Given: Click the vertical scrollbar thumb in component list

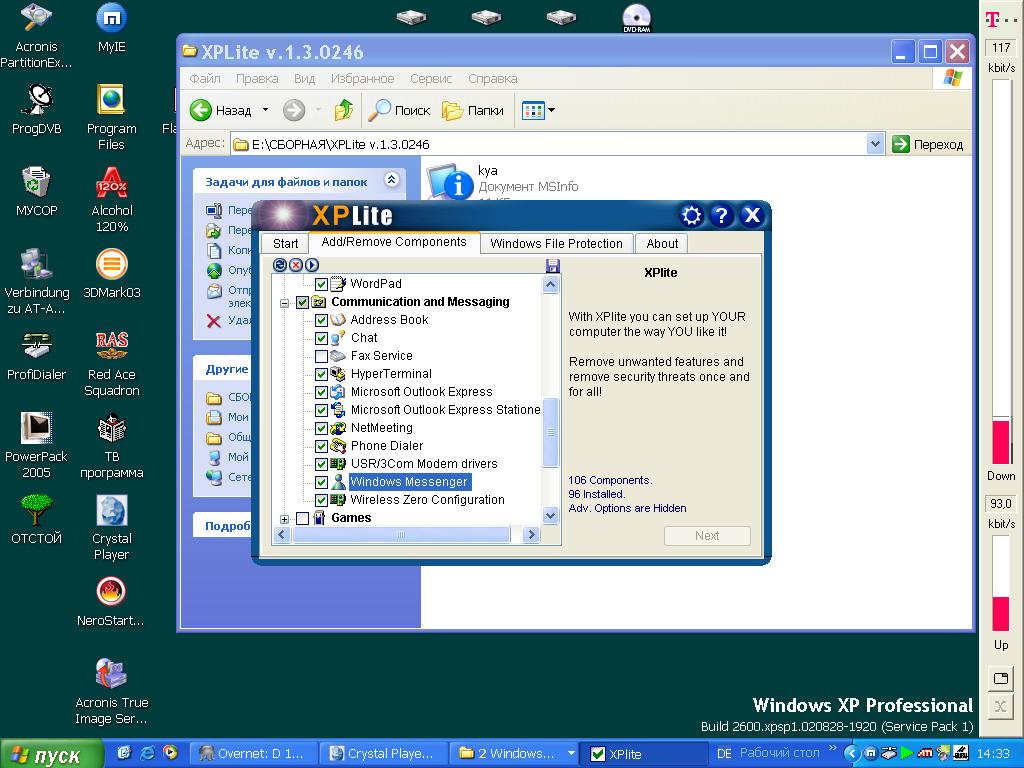Looking at the screenshot, I should point(551,432).
